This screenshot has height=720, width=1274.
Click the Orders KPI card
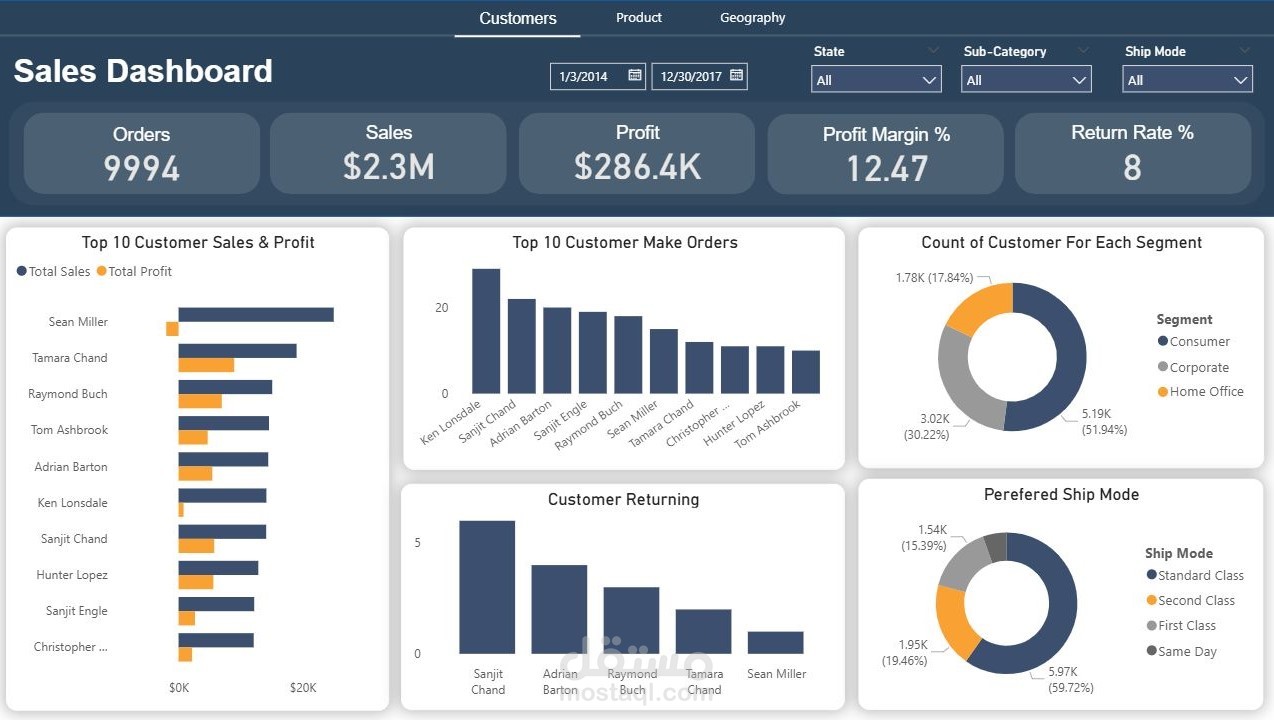pos(142,153)
